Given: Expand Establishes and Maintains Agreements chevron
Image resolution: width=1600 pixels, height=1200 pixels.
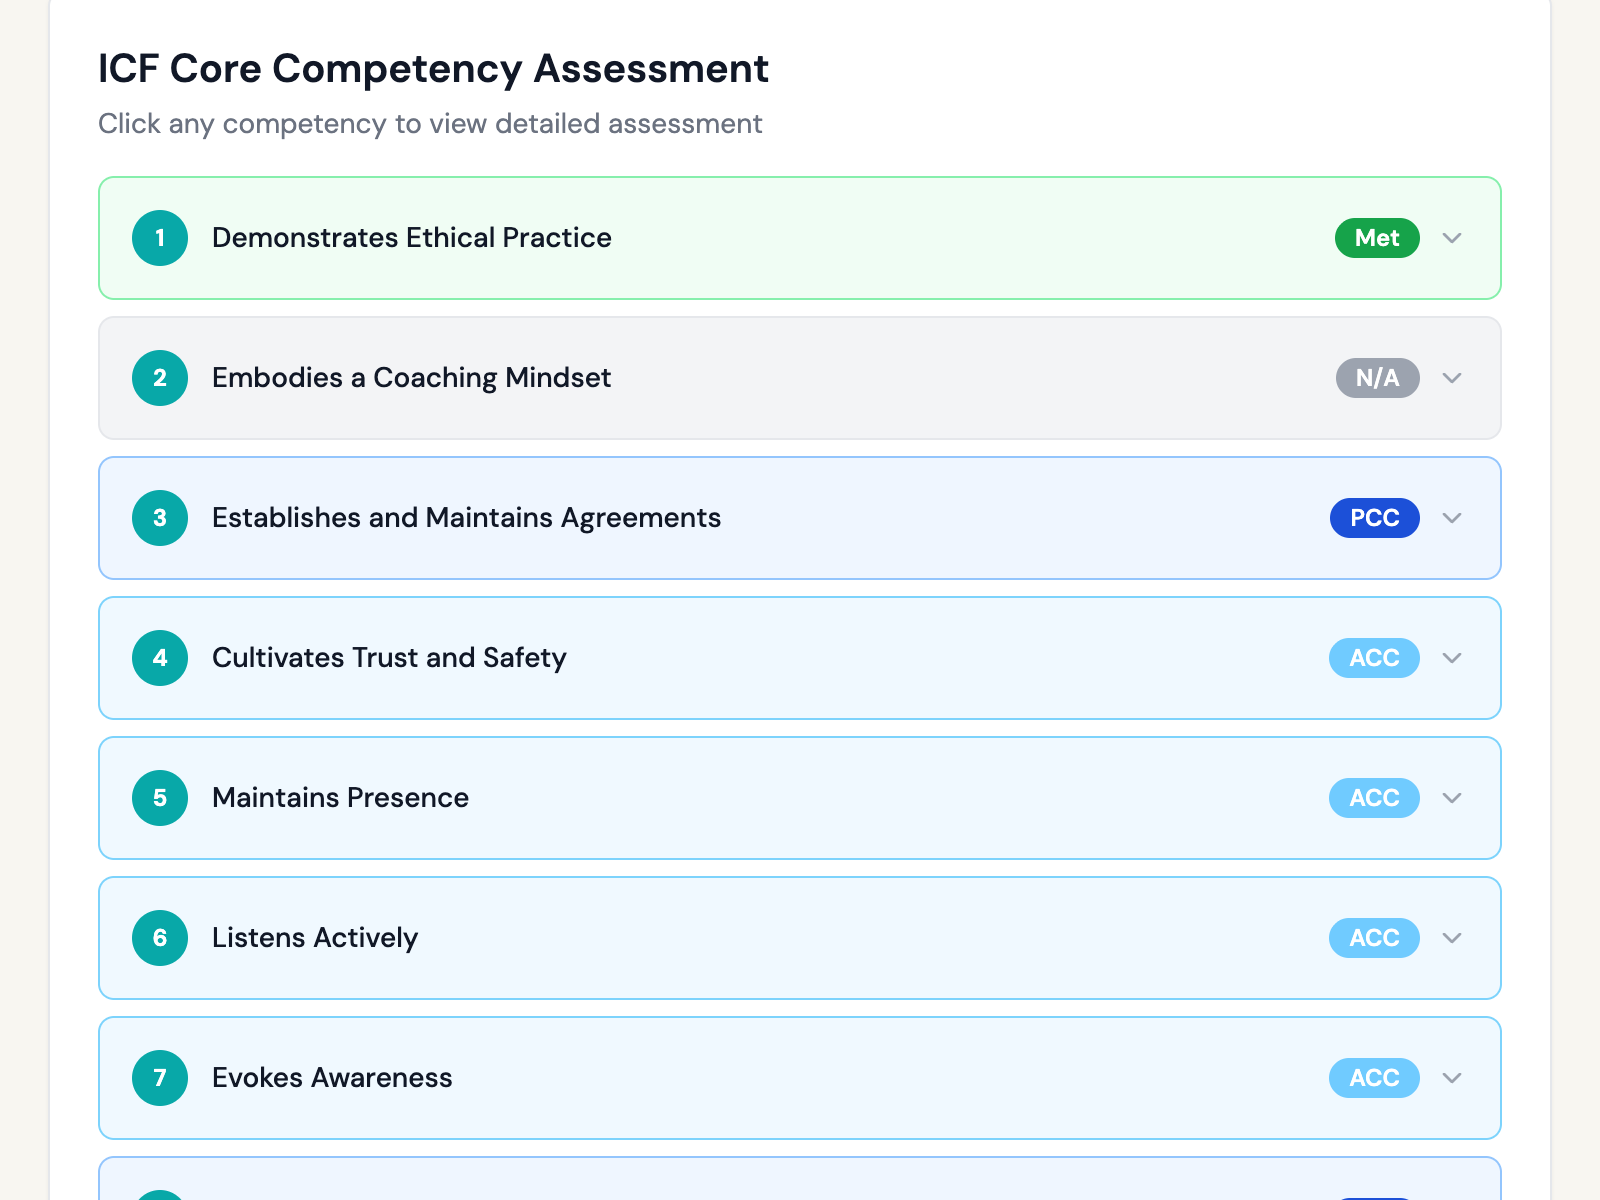Looking at the screenshot, I should (x=1452, y=518).
